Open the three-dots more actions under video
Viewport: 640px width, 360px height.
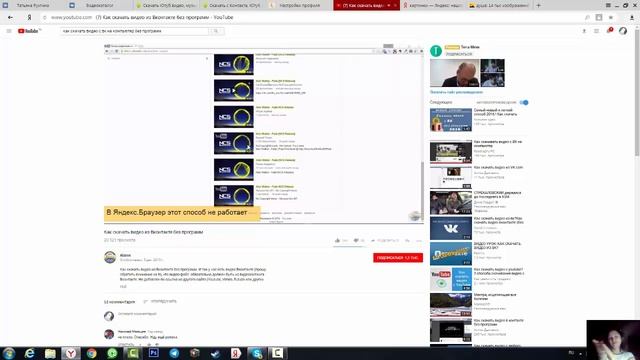point(419,240)
